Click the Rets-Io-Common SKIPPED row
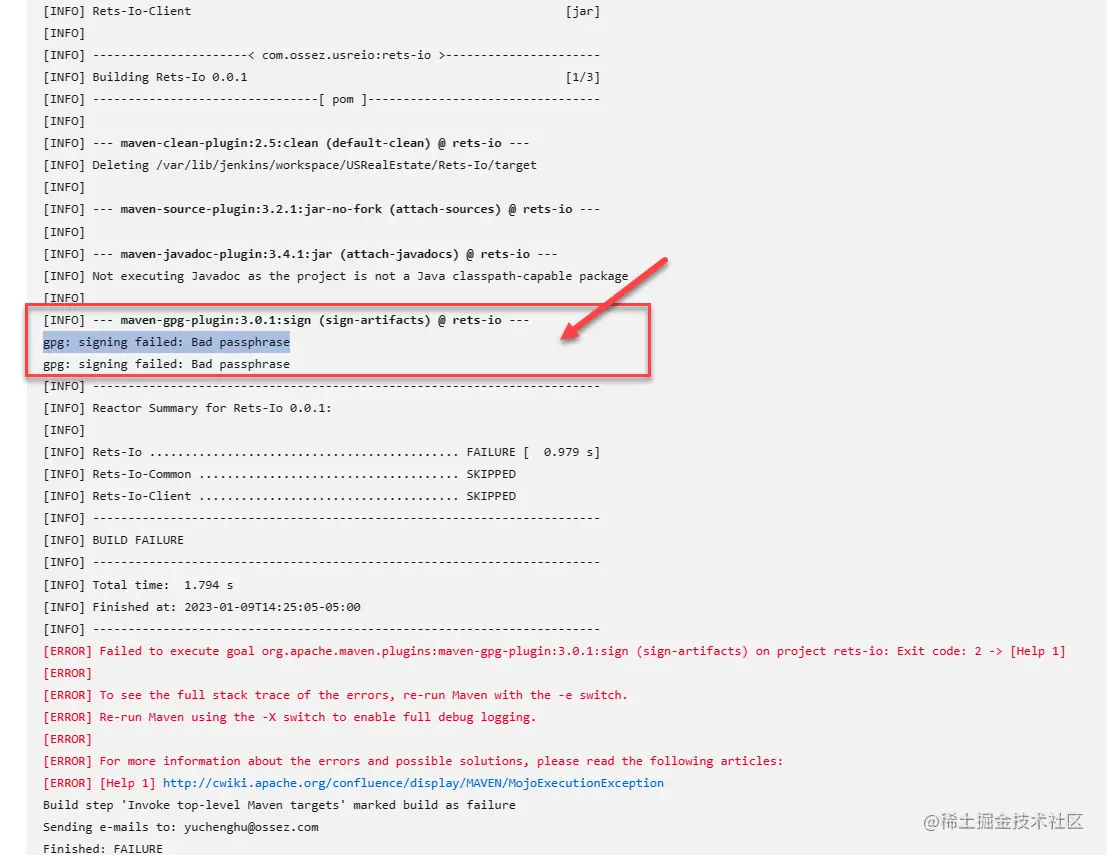1107x855 pixels. [279, 474]
